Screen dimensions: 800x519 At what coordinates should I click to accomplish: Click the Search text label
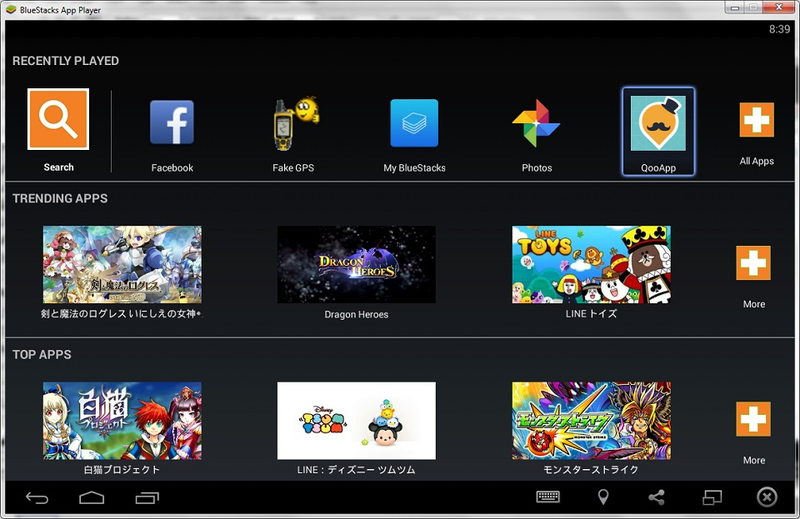point(58,167)
